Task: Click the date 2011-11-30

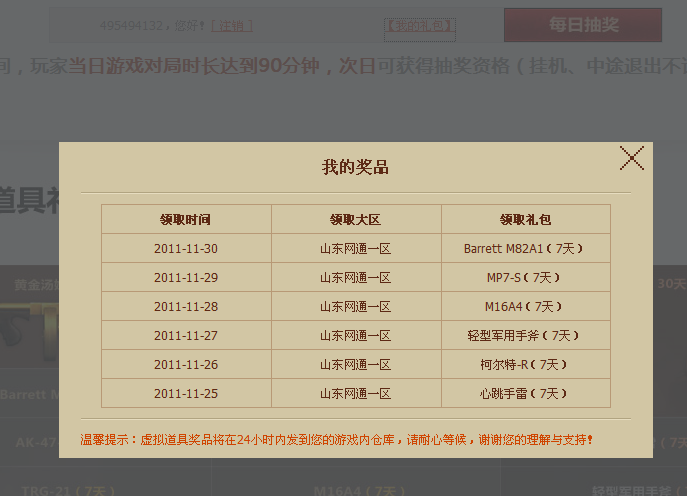Action: point(186,248)
